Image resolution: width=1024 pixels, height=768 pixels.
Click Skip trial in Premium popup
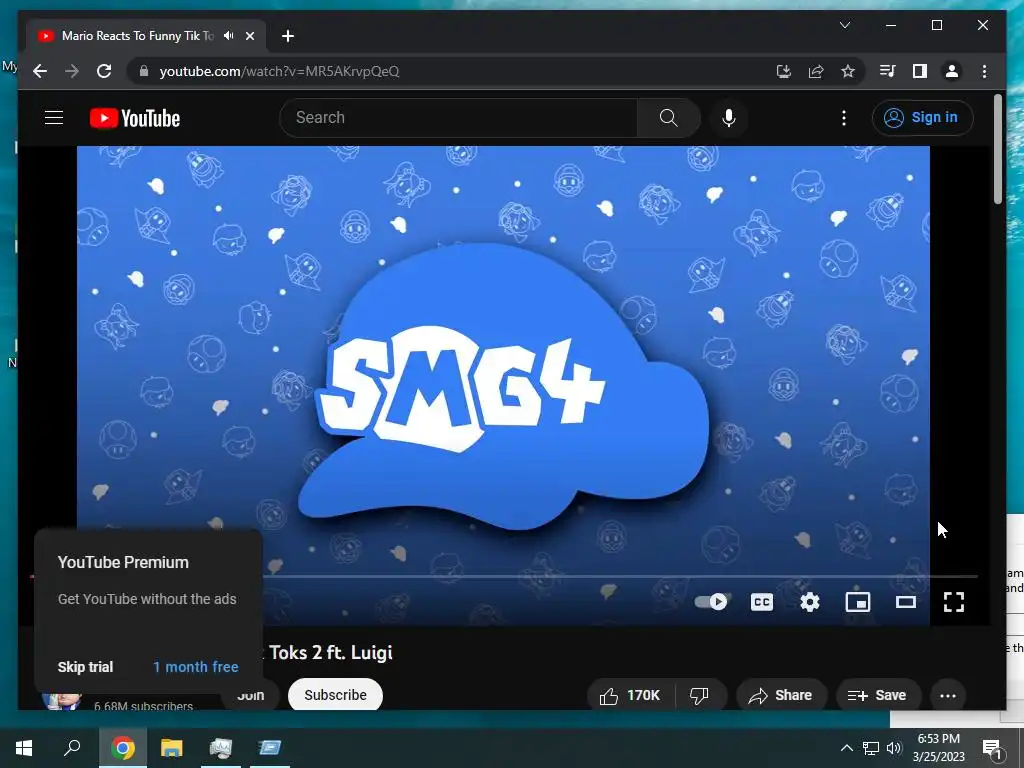click(x=85, y=667)
